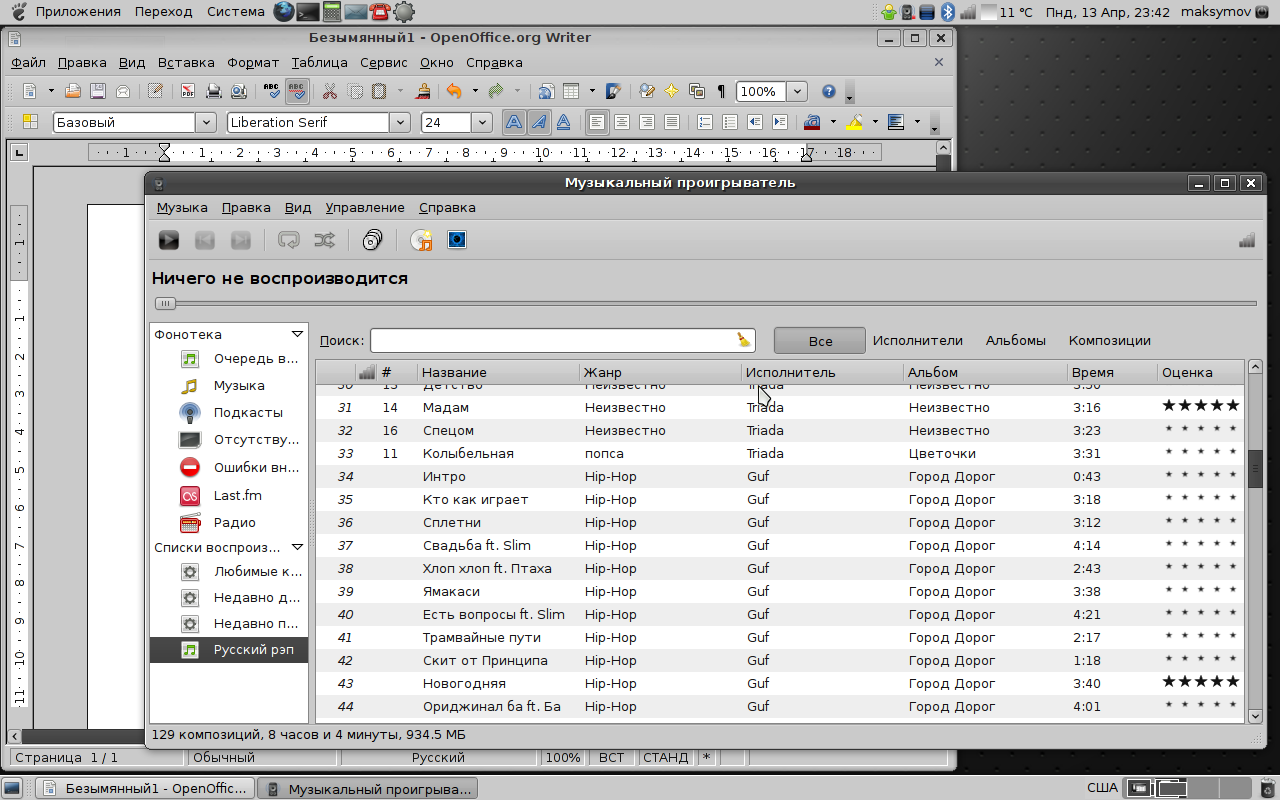The width and height of the screenshot is (1280, 800).
Task: Click the multiple-discs browse icon in player toolbar
Action: 373,240
